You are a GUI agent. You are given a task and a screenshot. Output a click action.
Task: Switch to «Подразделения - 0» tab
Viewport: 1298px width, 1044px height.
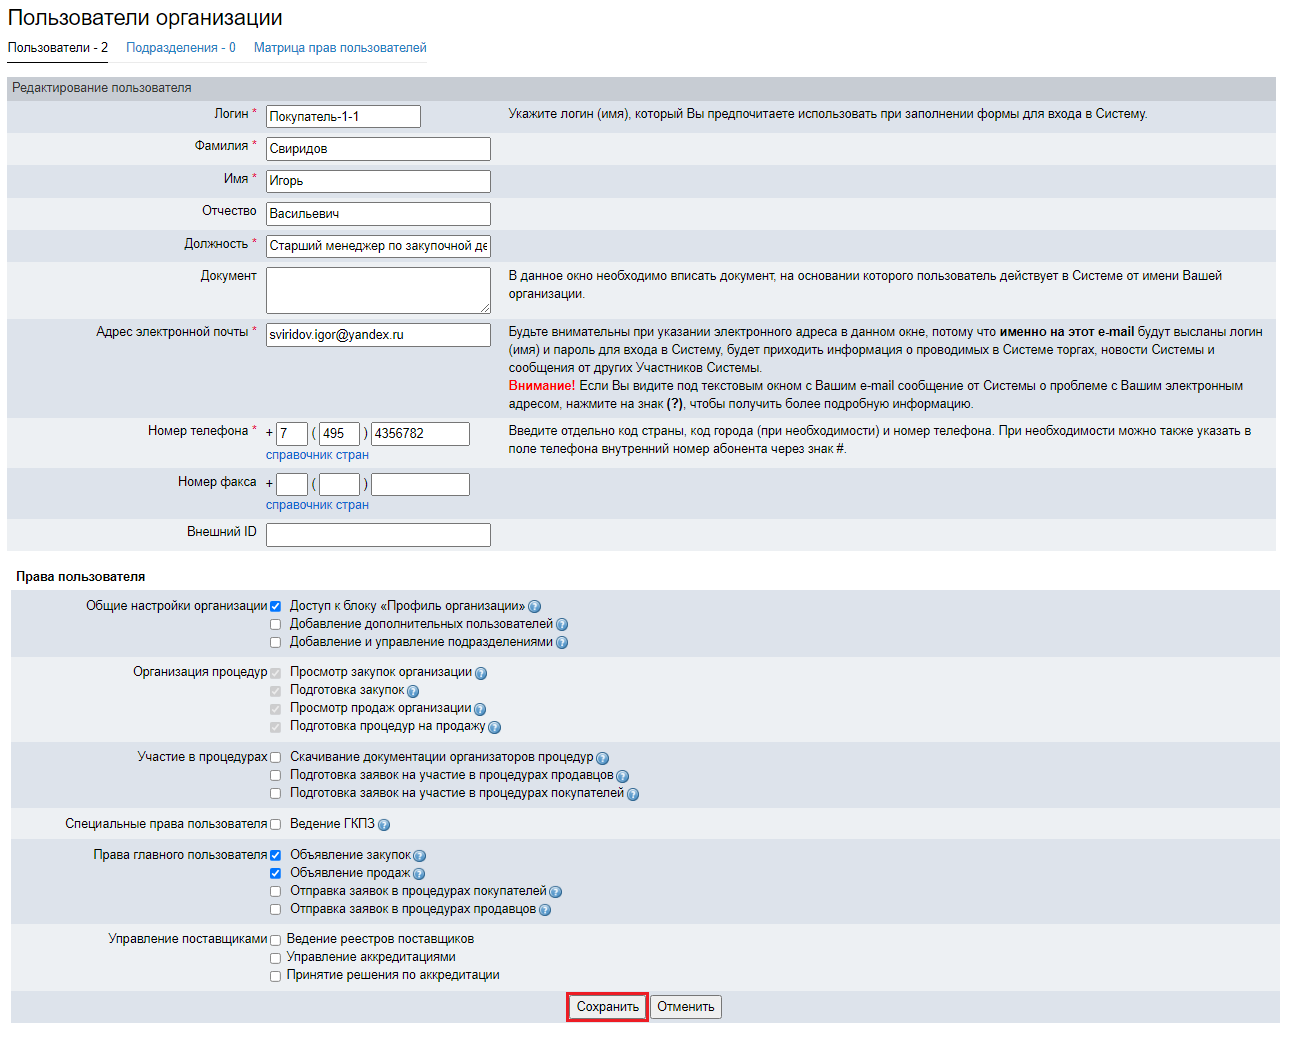(181, 48)
